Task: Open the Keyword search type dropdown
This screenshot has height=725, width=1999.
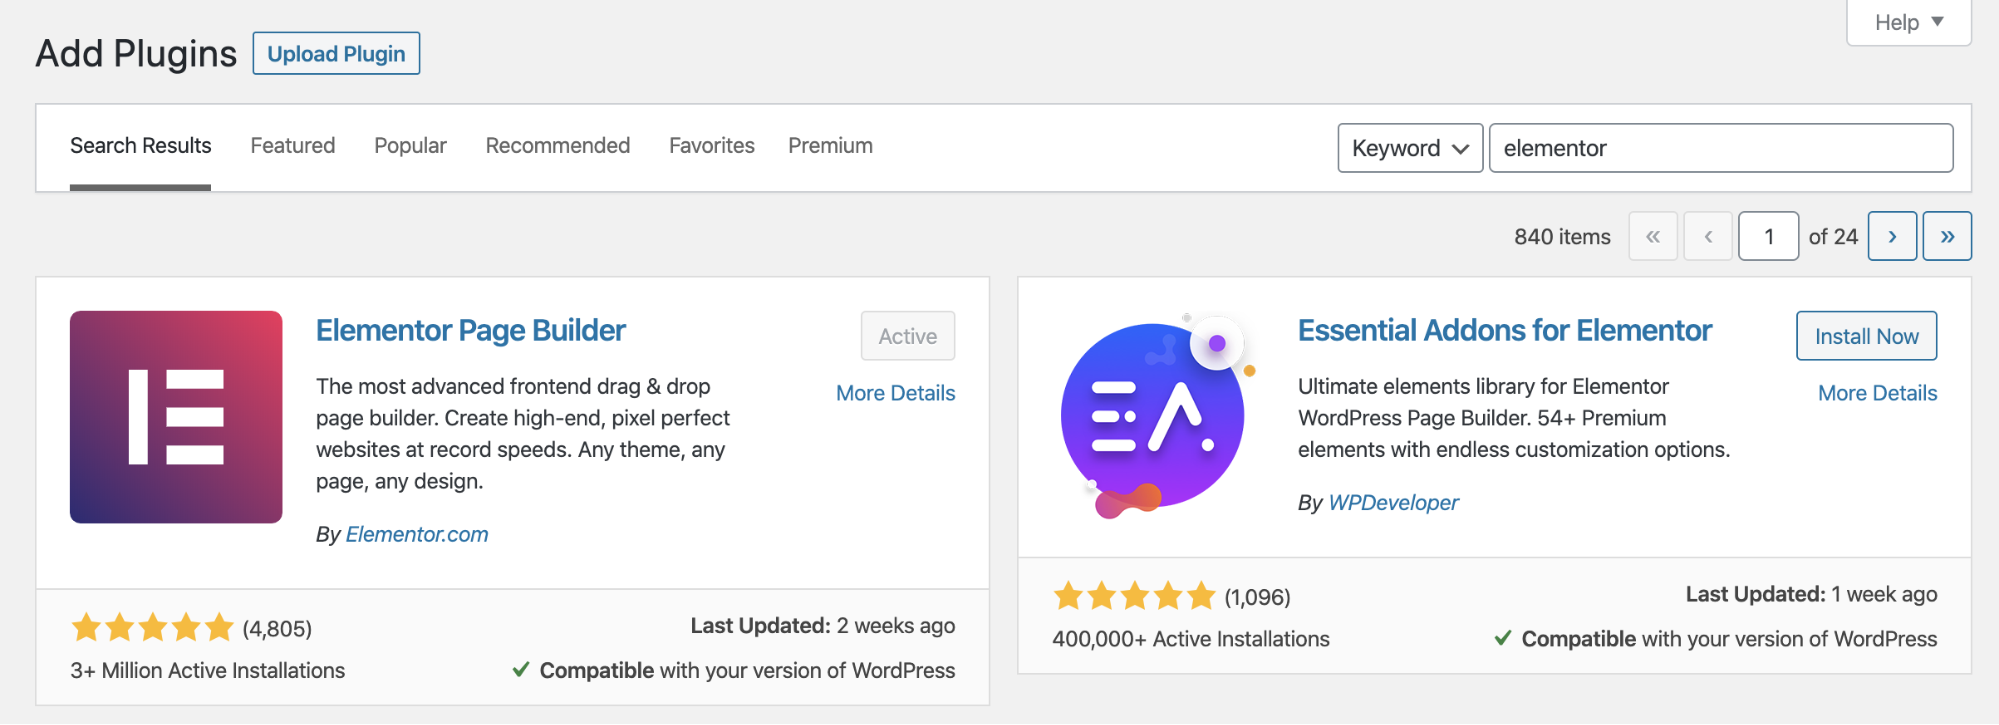Action: point(1410,148)
